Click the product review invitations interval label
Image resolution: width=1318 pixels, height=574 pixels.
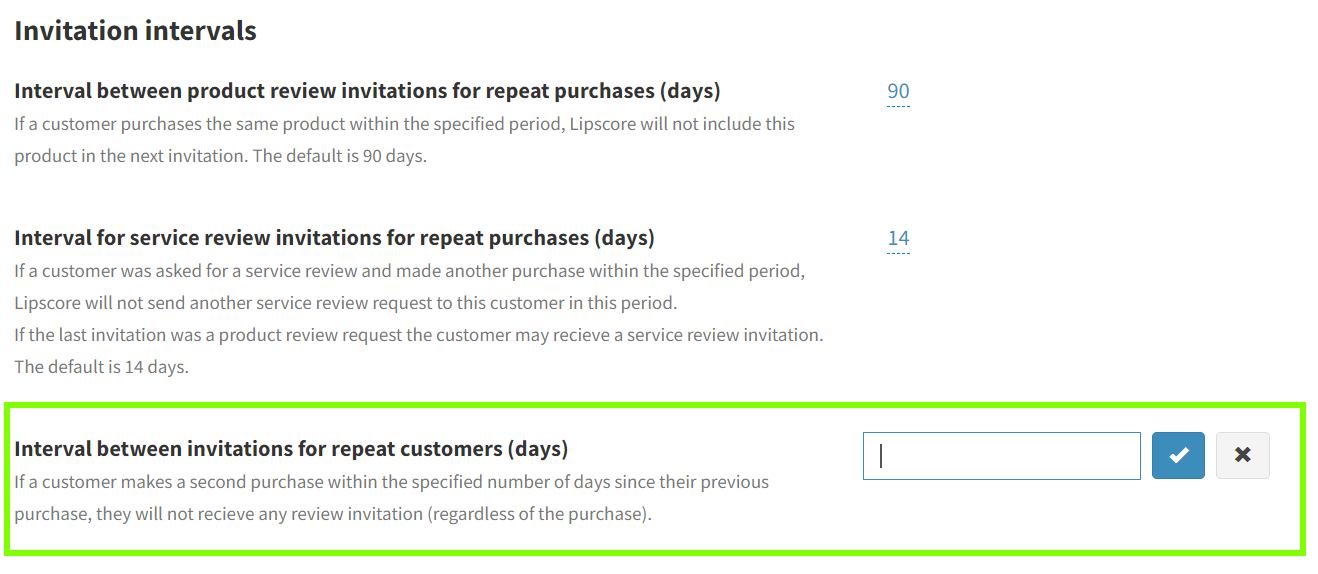point(367,91)
